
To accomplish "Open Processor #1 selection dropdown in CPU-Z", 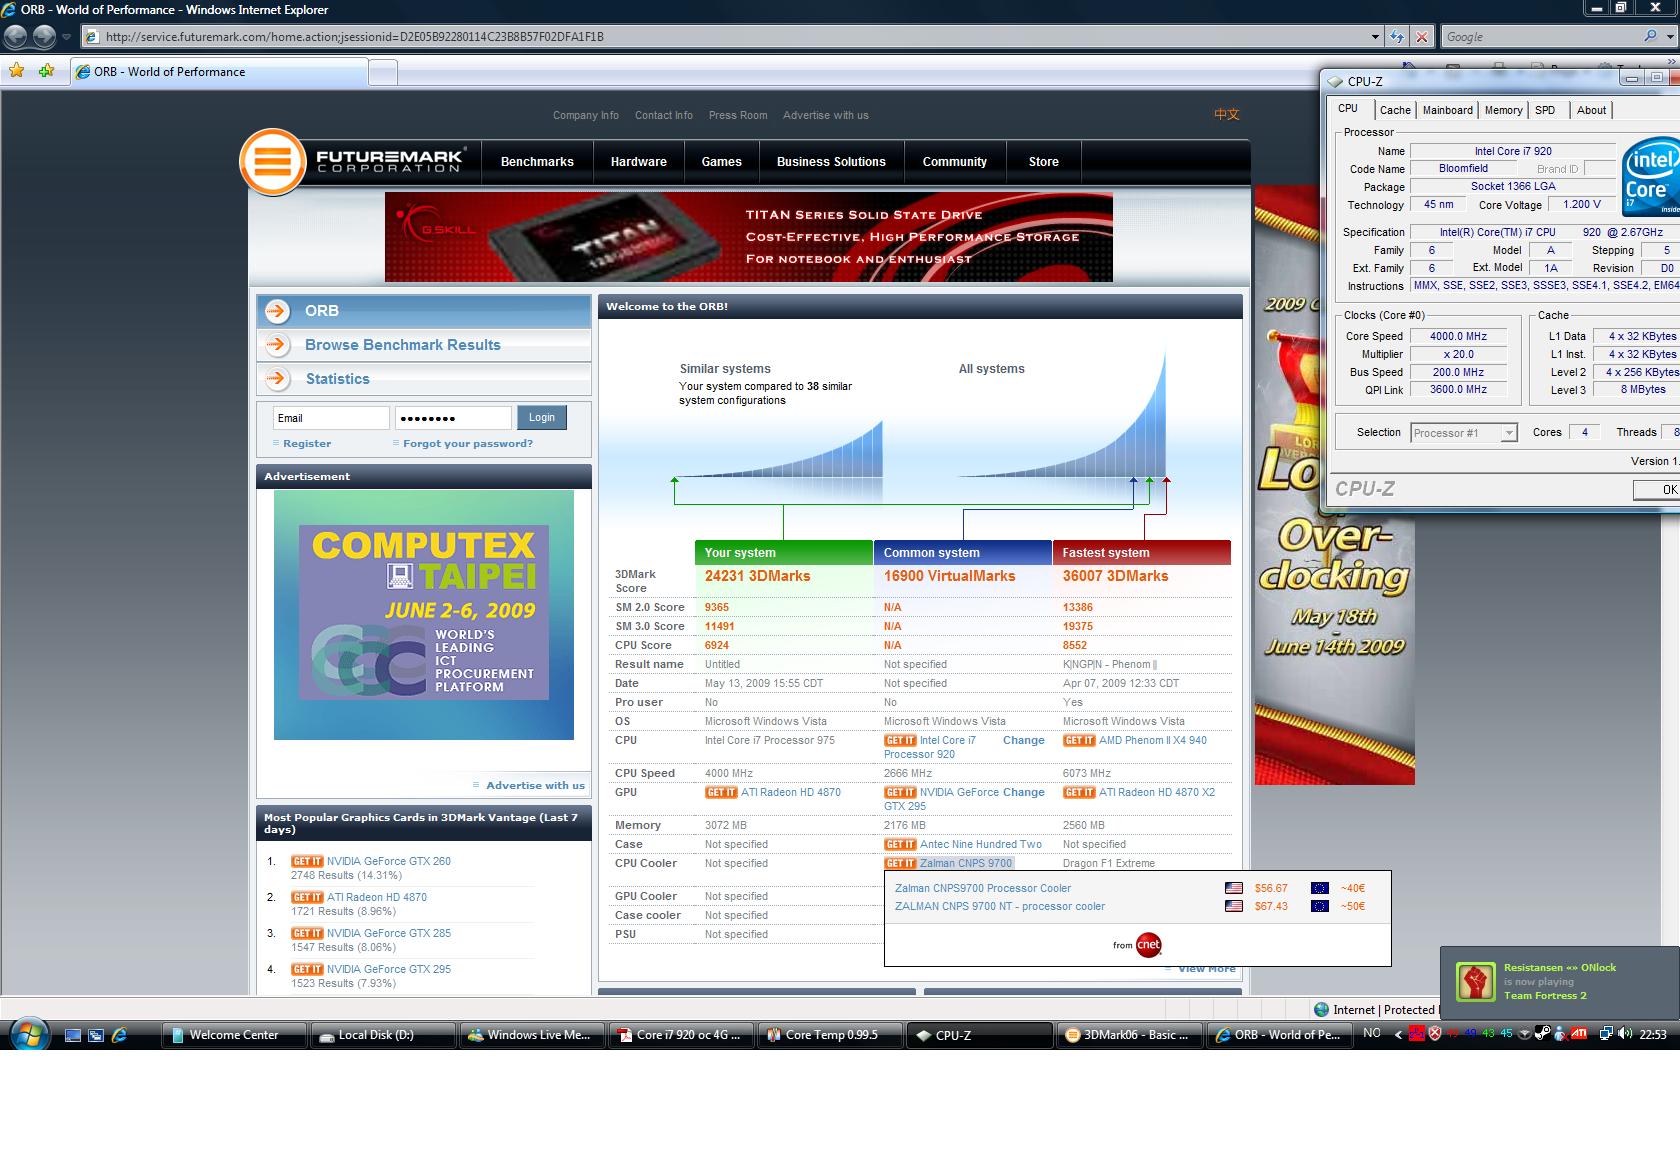I will click(1509, 433).
